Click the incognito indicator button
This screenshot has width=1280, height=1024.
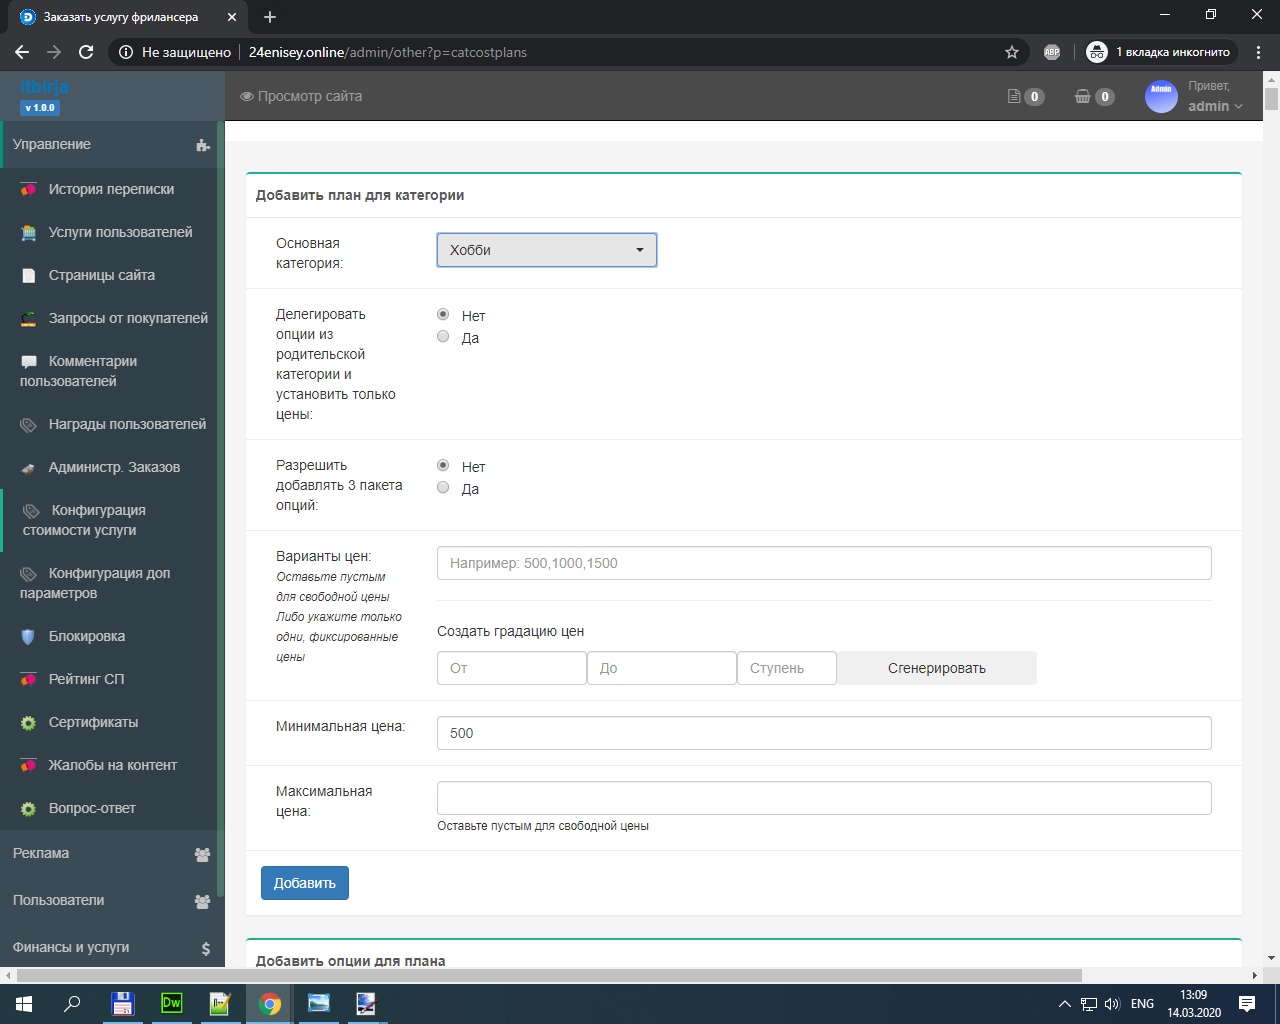tap(1160, 52)
